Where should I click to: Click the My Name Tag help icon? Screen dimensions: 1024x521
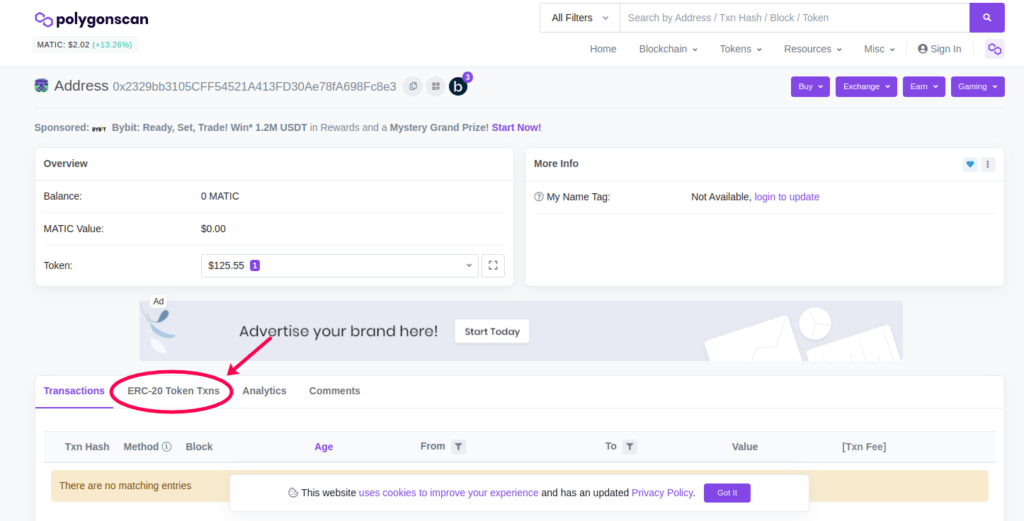pos(539,197)
